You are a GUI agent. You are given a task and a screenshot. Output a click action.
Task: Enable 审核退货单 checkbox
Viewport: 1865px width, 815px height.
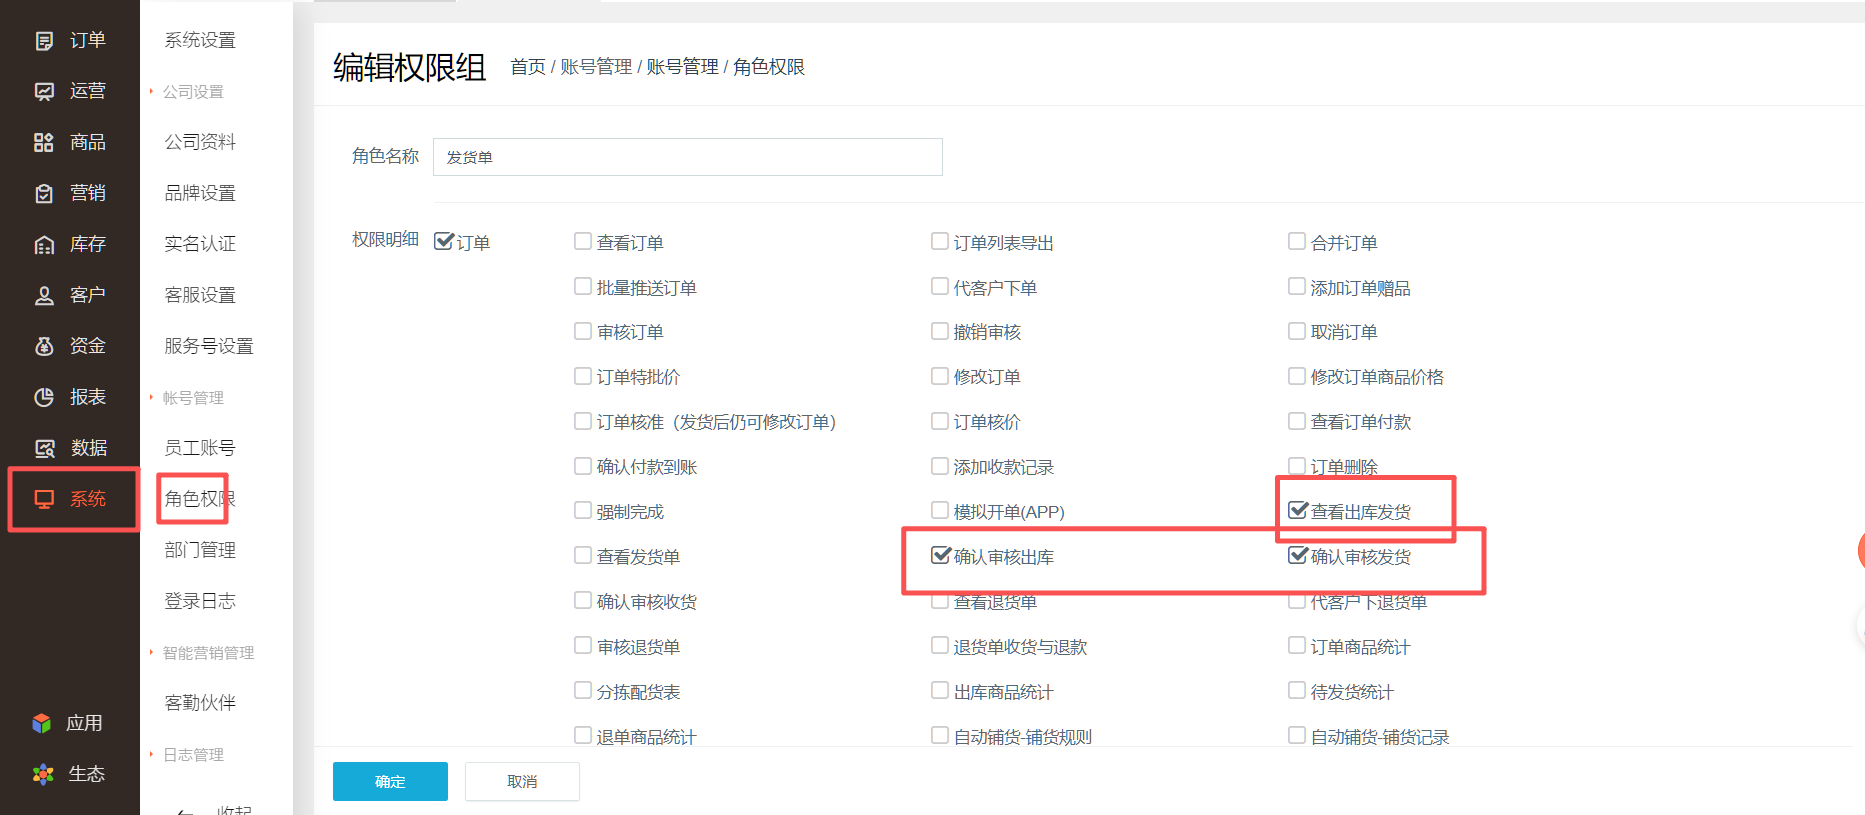[x=583, y=645]
